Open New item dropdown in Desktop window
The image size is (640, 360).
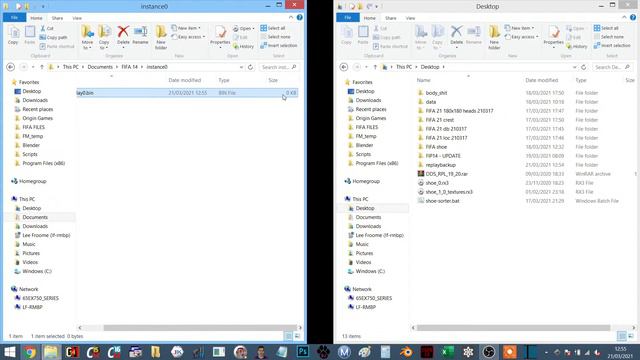point(520,28)
